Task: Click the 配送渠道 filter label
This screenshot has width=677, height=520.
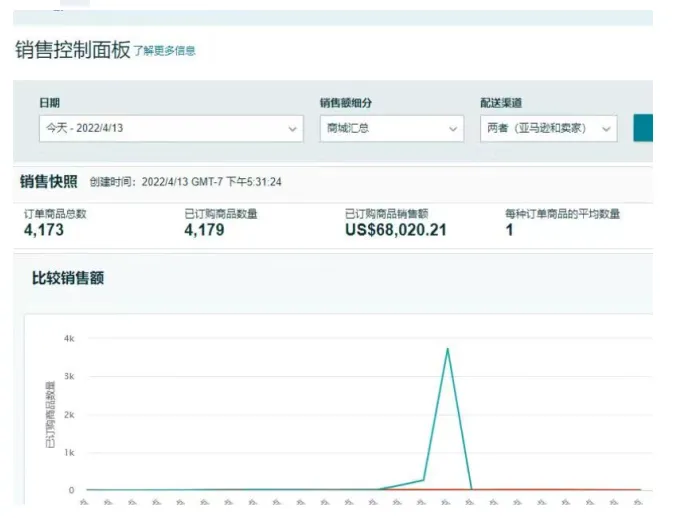Action: point(501,103)
